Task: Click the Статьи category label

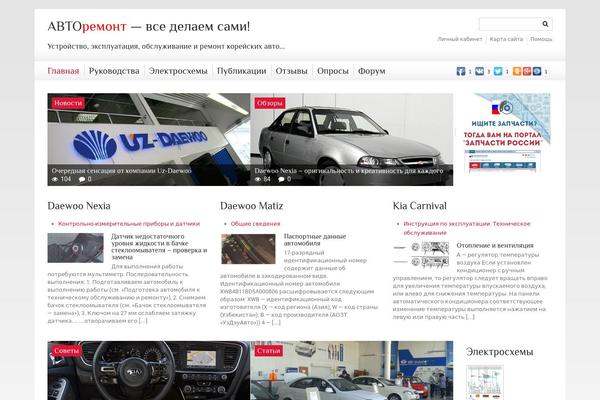Action: click(x=269, y=351)
